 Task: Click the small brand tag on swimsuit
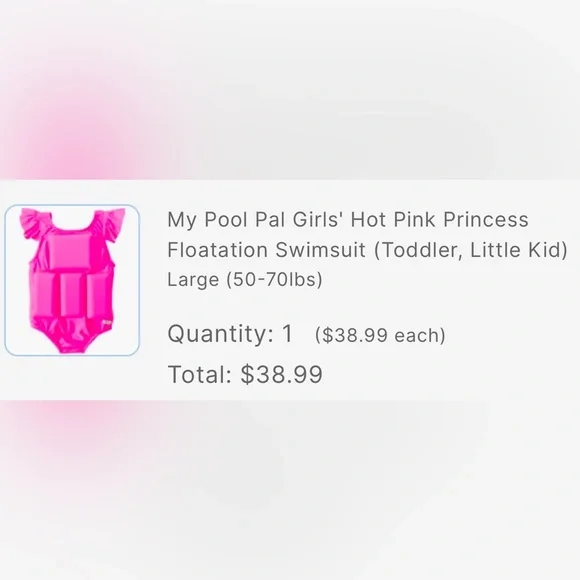tap(108, 322)
